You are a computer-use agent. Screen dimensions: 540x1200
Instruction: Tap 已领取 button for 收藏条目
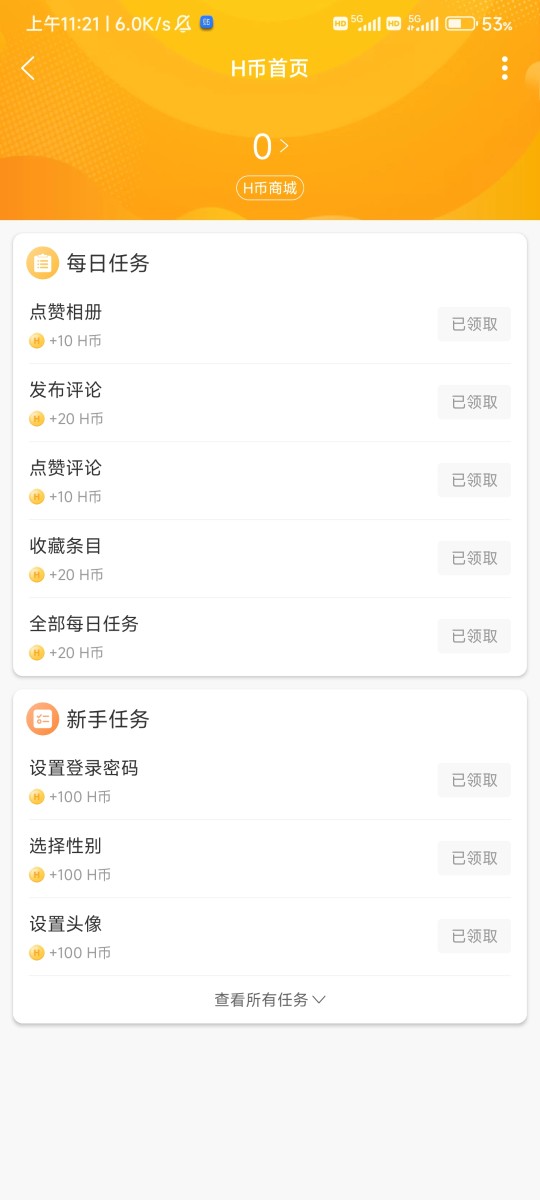coord(474,558)
